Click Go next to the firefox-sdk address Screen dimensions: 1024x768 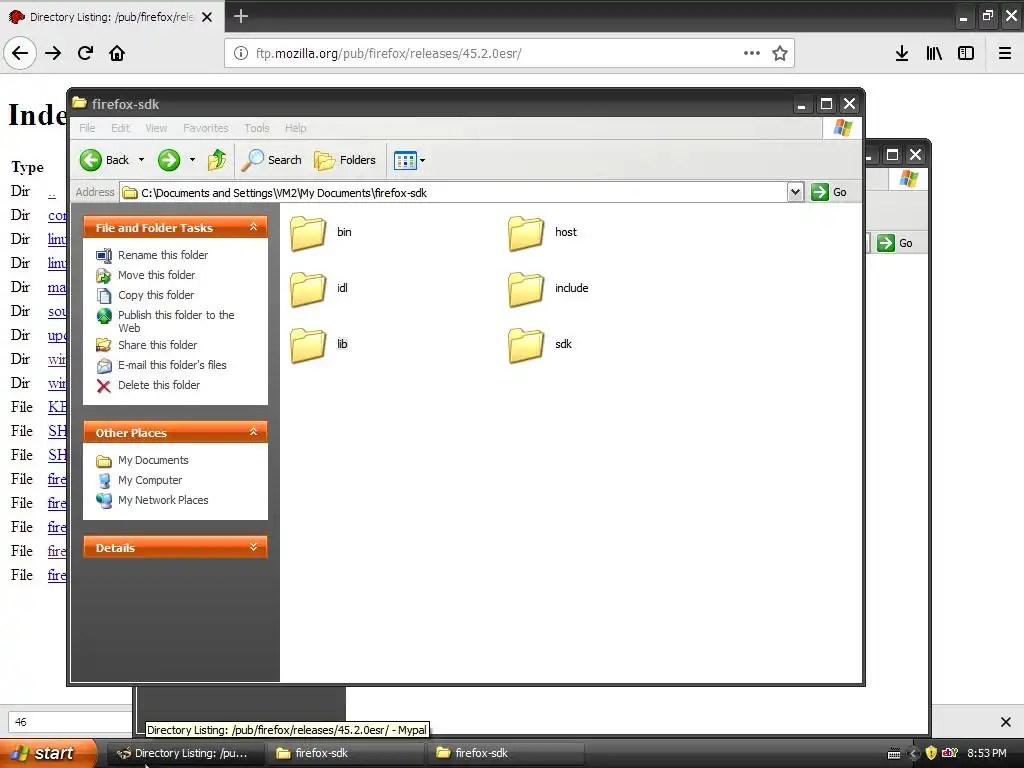829,192
